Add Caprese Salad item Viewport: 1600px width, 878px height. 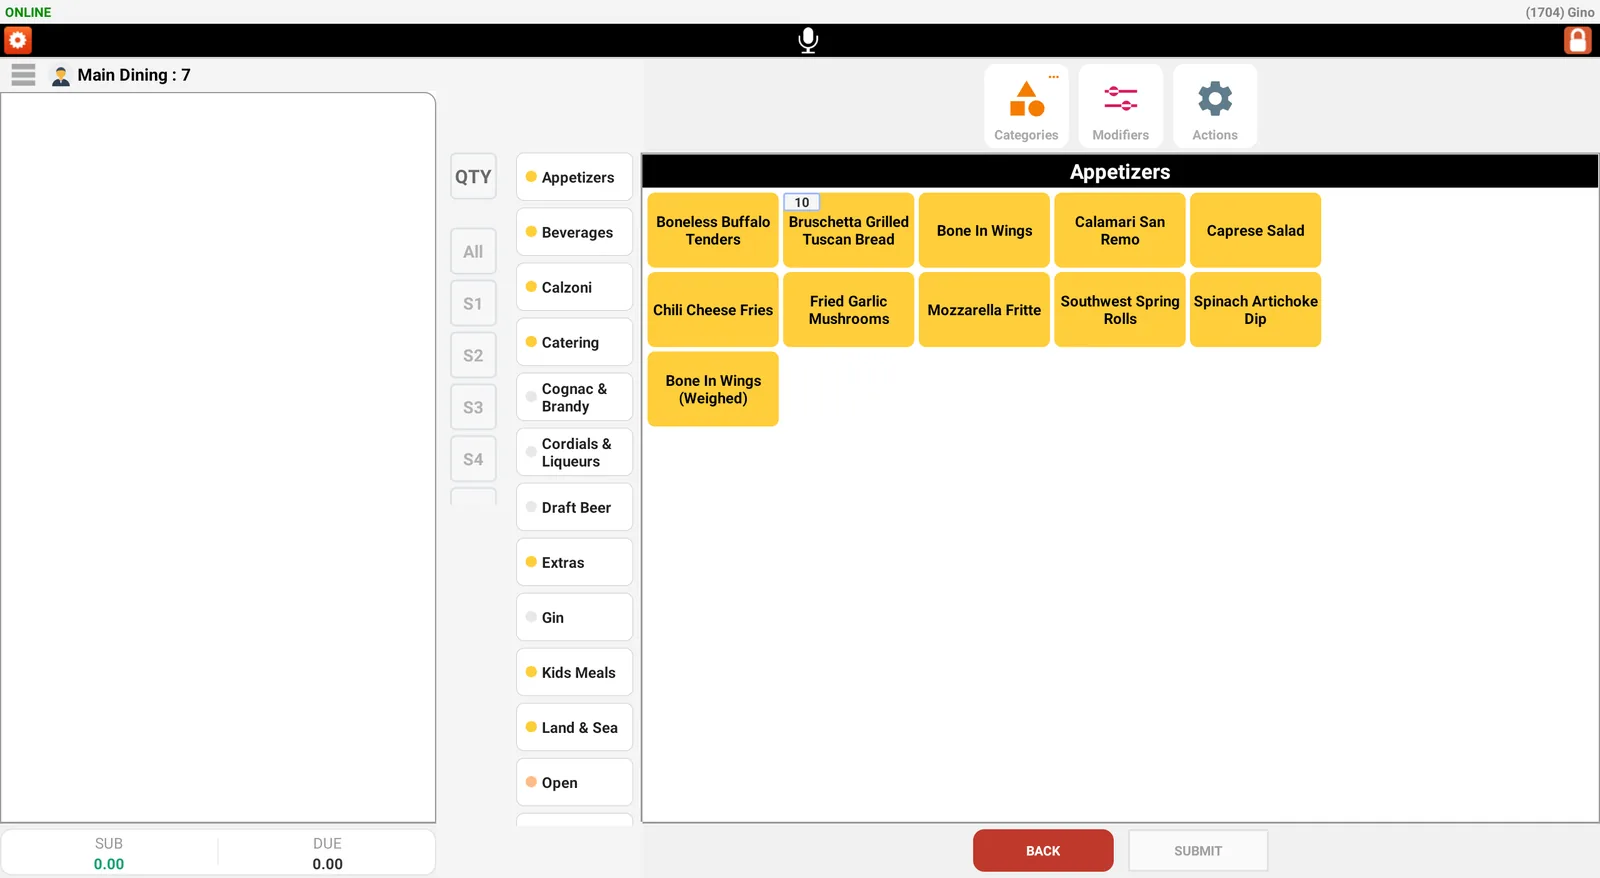[x=1255, y=230]
